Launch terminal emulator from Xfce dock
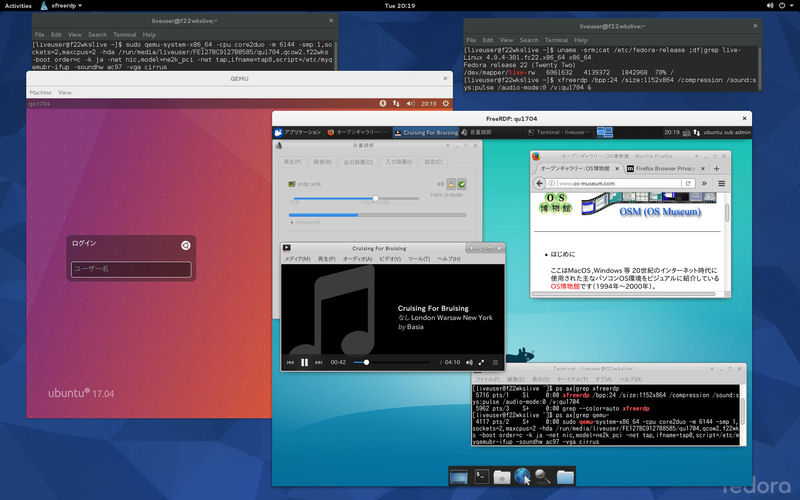This screenshot has height=500, width=800. tap(481, 477)
